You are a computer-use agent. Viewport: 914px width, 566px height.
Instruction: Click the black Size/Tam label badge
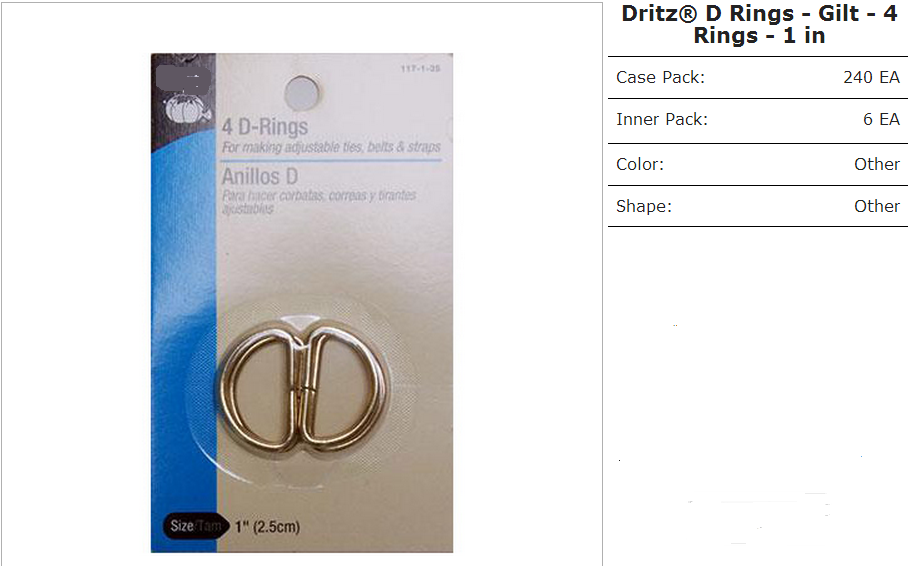point(195,526)
